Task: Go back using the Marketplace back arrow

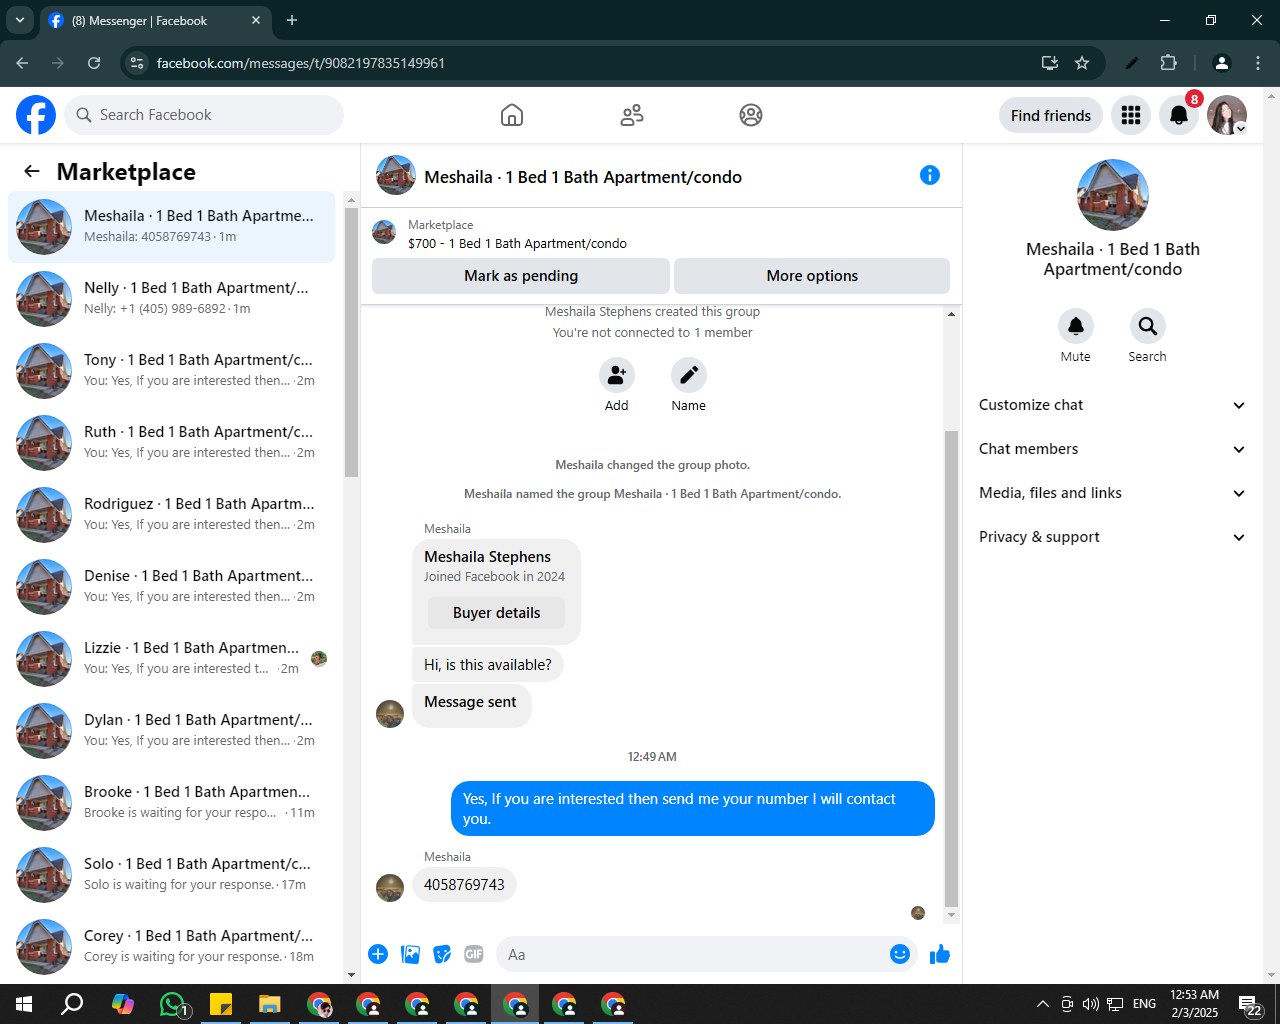Action: (x=32, y=171)
